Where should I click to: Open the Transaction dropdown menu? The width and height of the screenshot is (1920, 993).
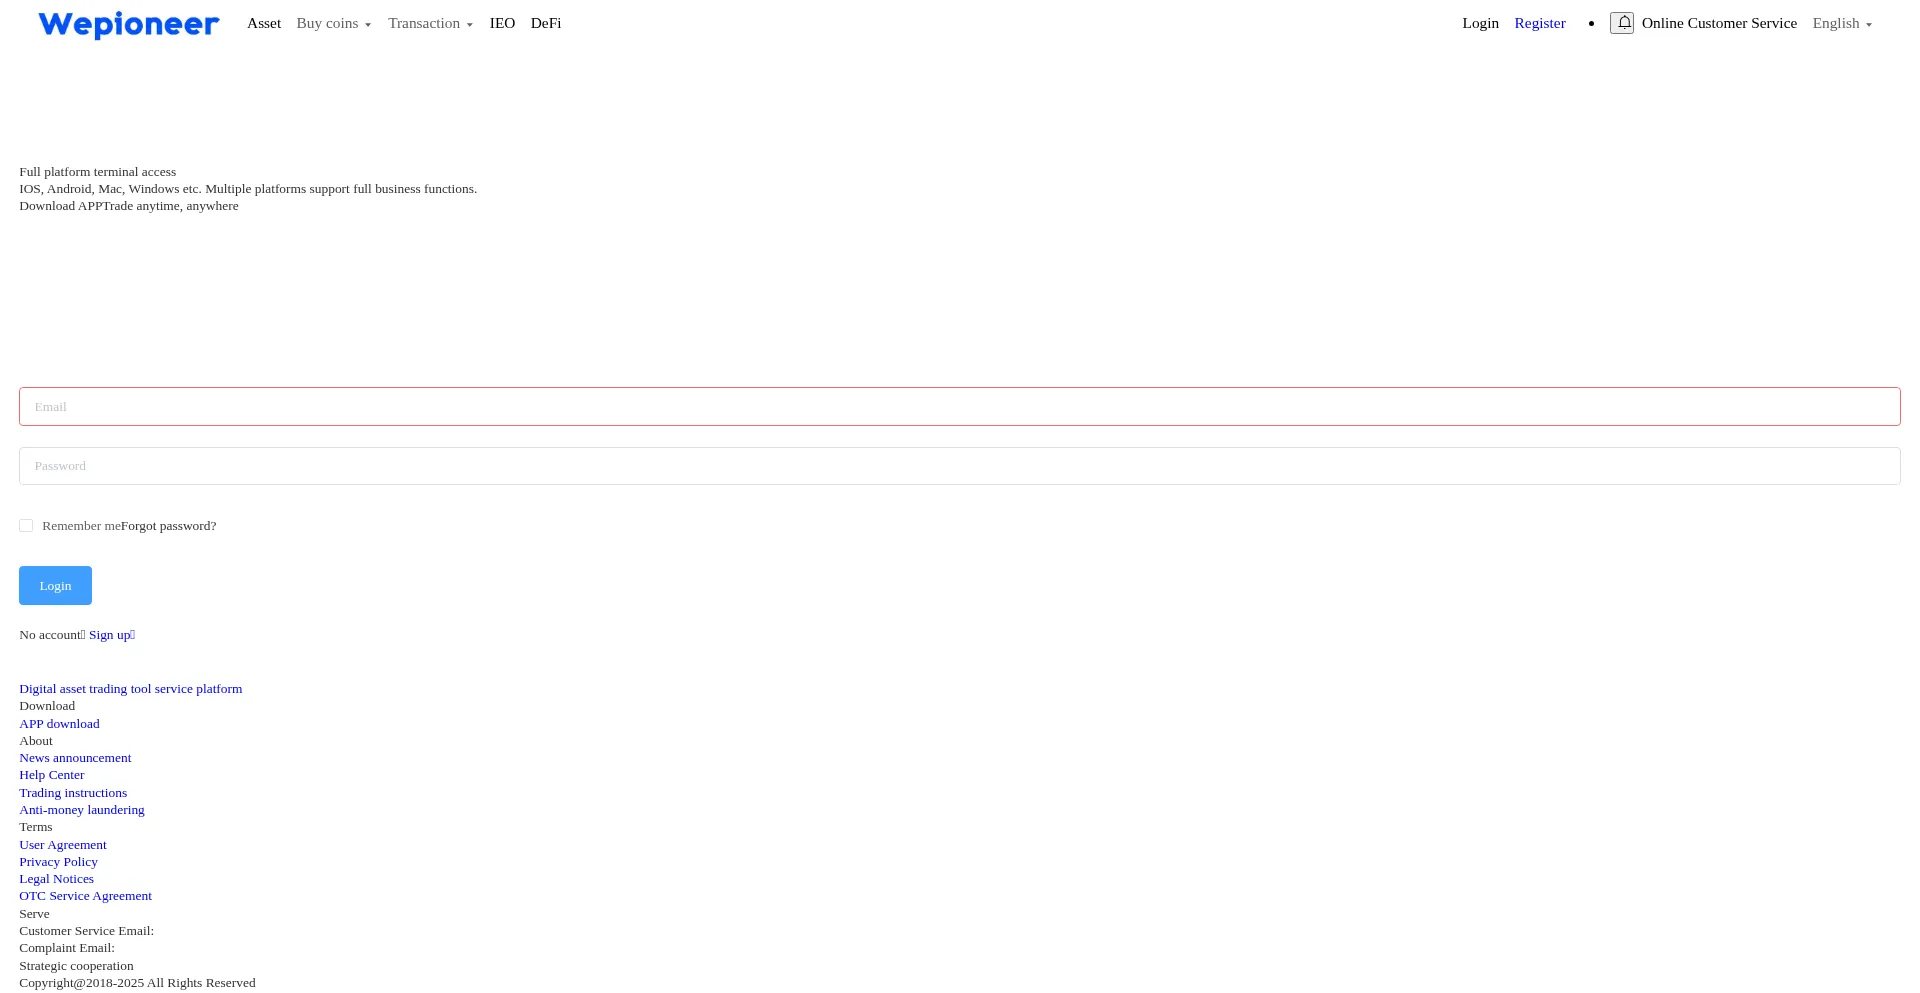(x=430, y=23)
